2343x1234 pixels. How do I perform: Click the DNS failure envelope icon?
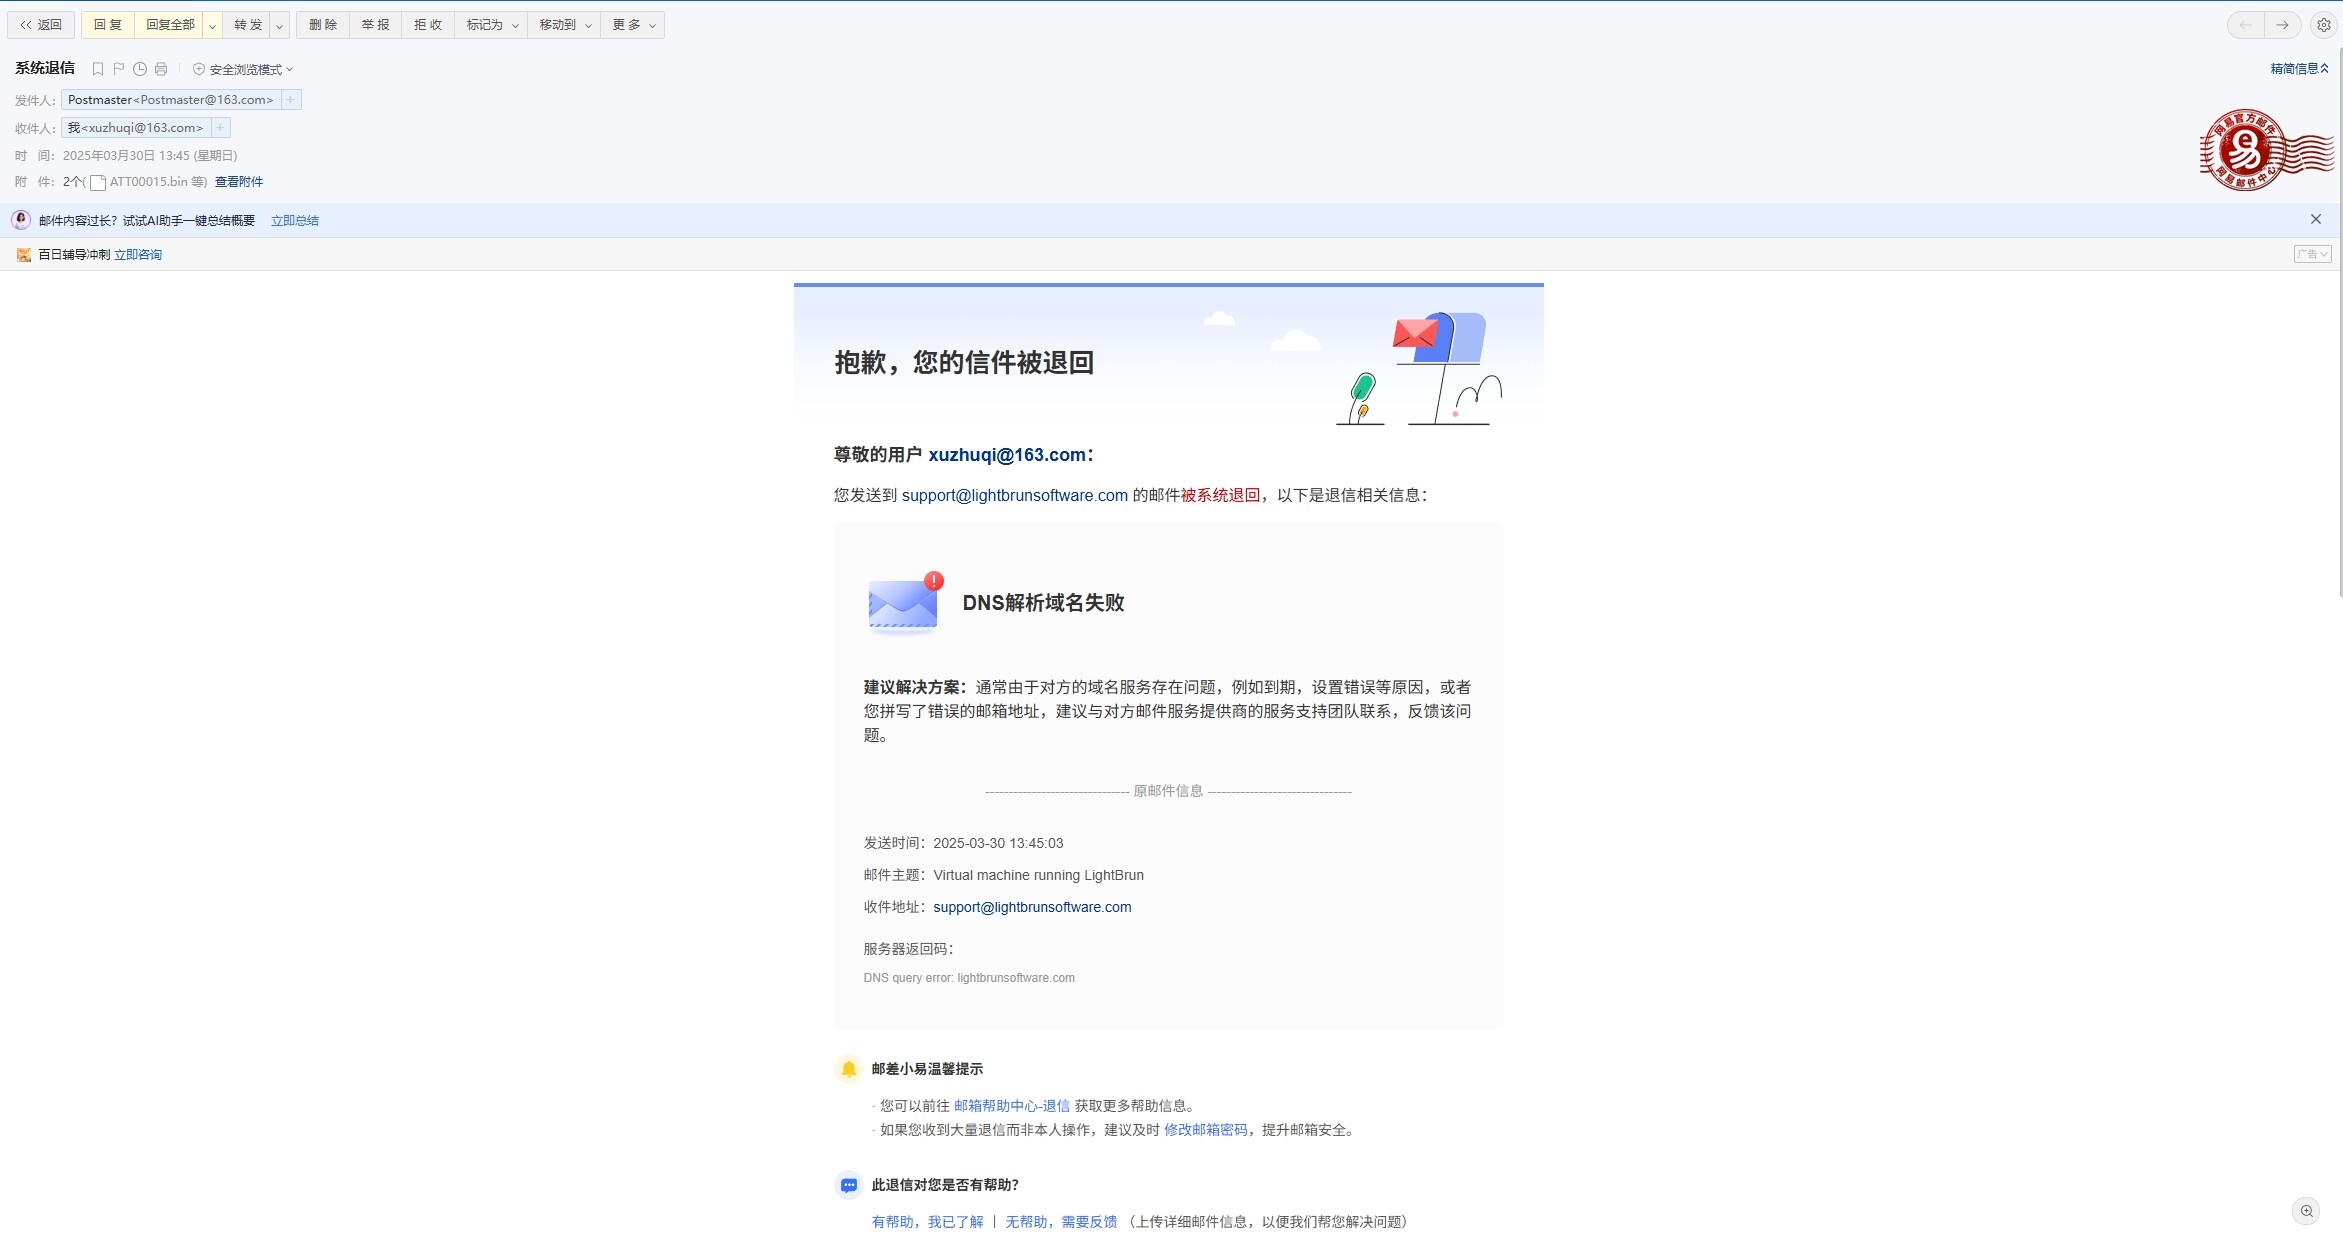click(905, 603)
